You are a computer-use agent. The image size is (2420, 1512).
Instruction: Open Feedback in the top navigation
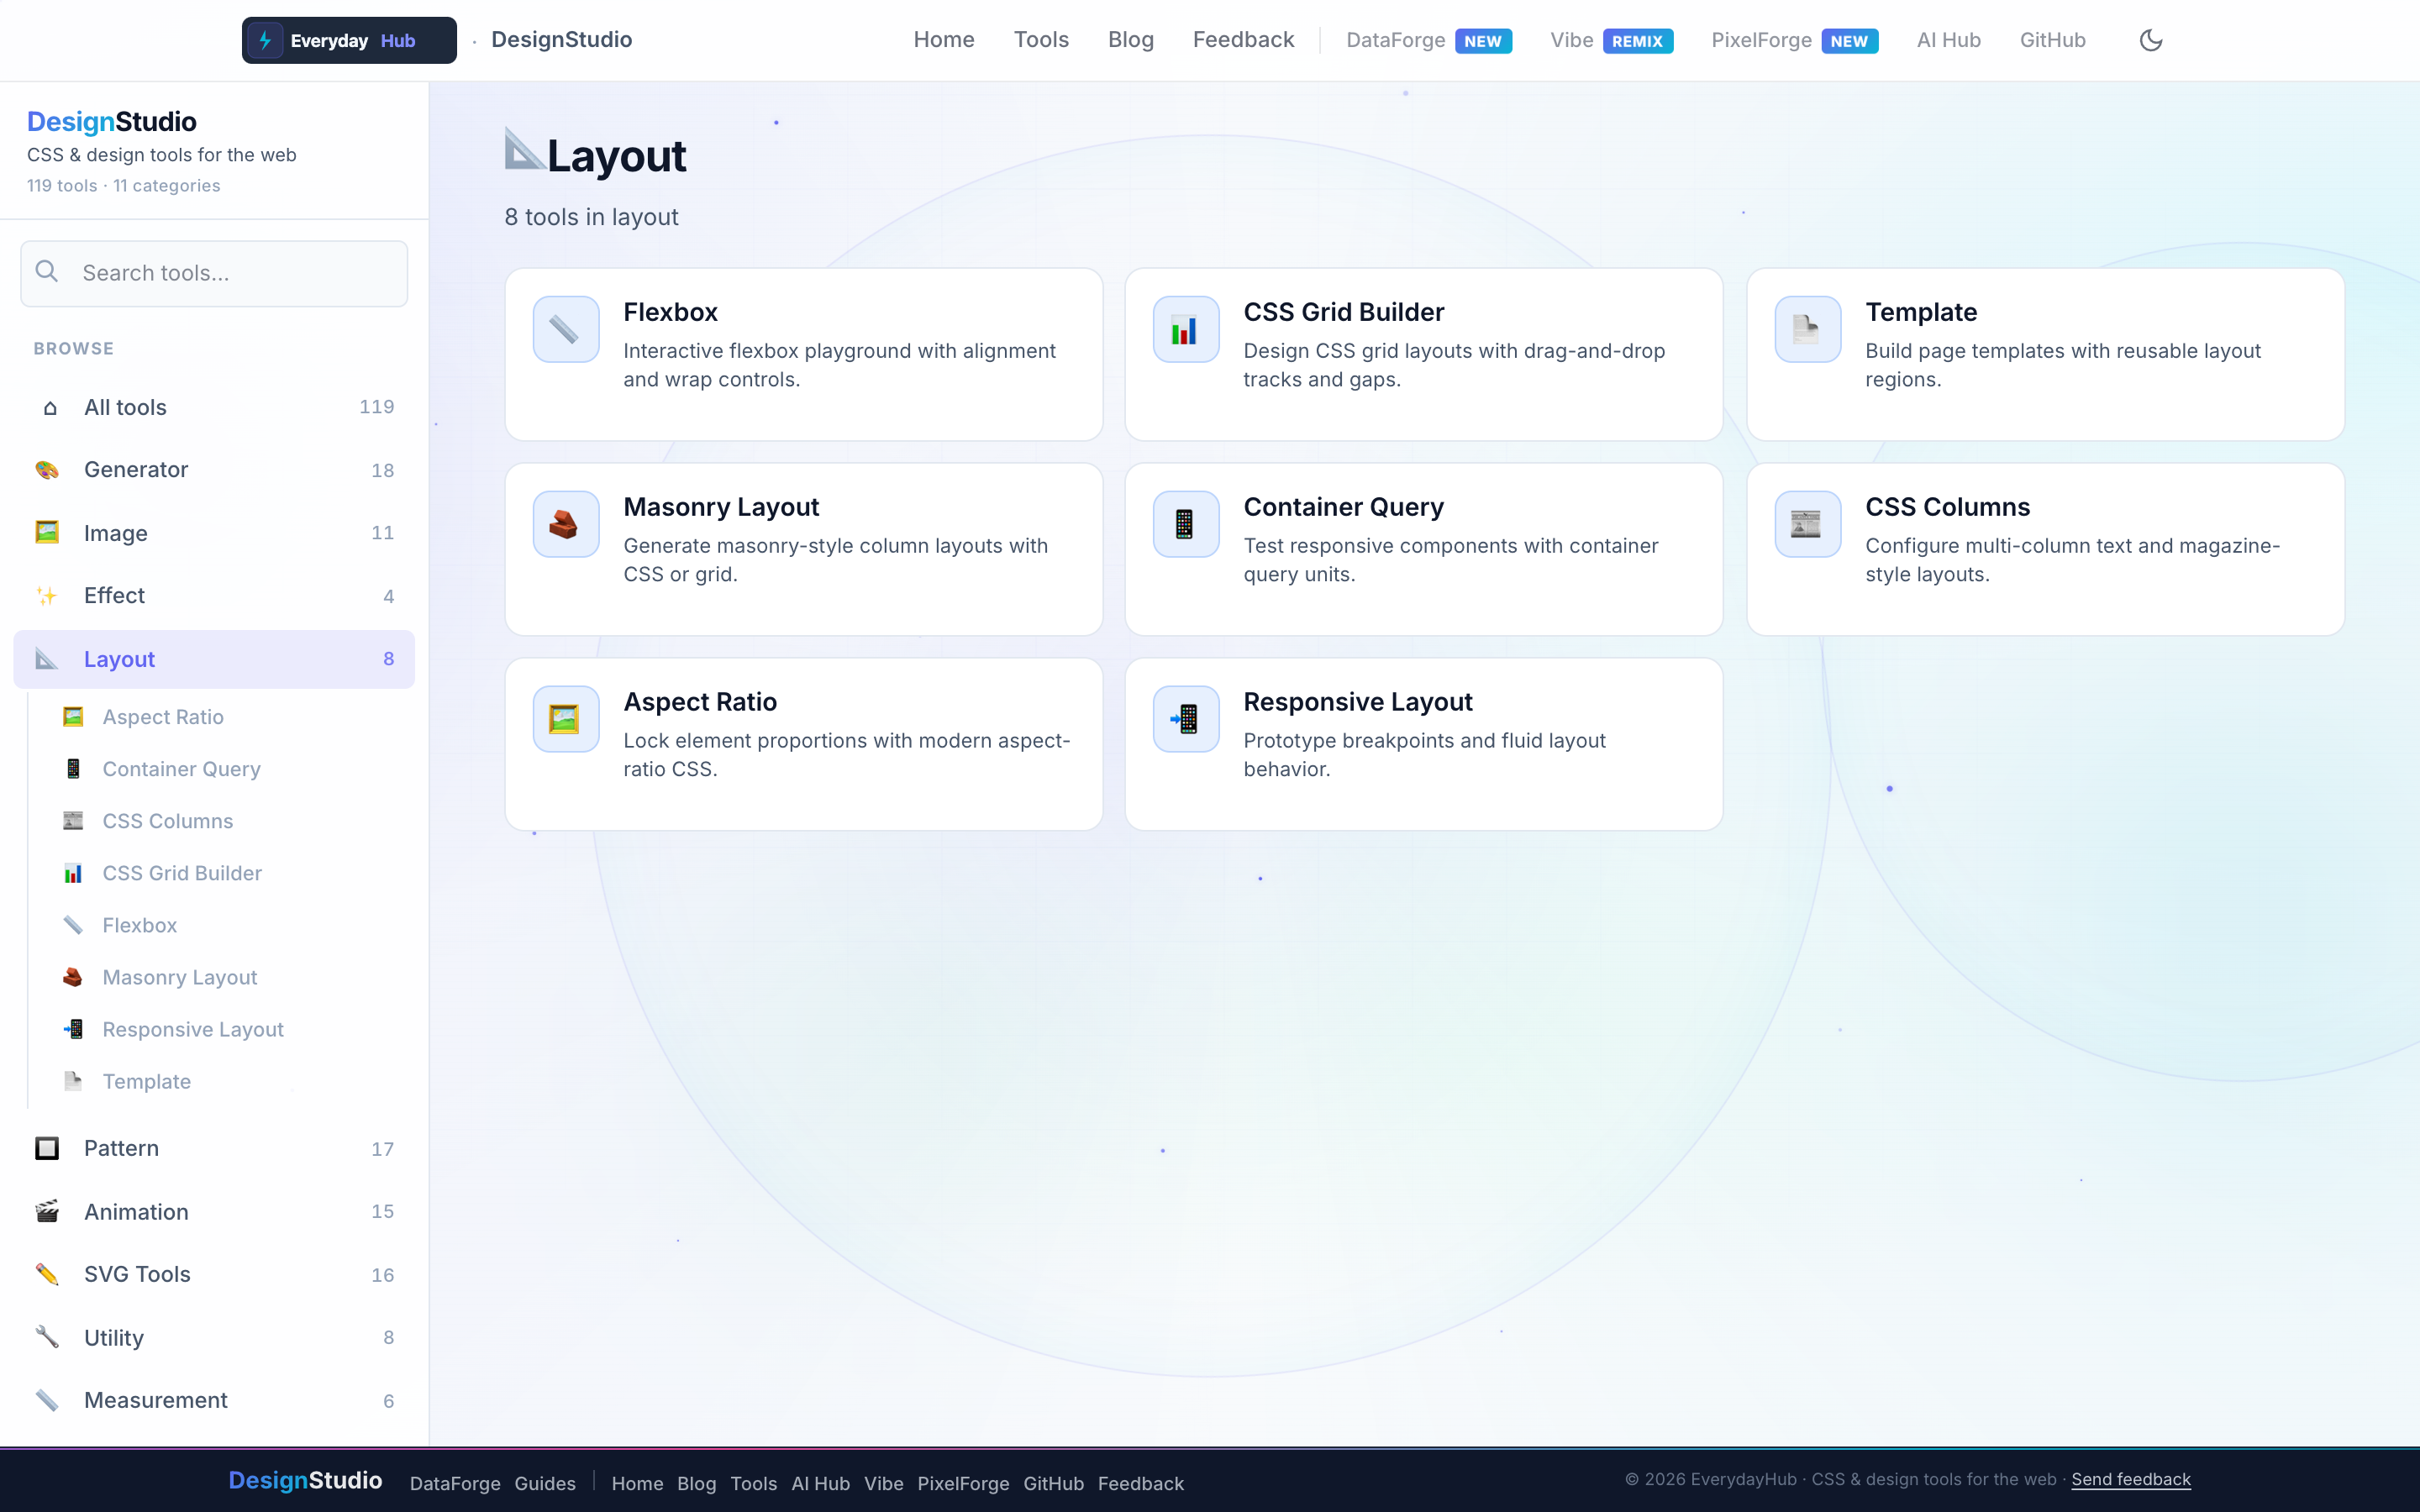pos(1243,40)
